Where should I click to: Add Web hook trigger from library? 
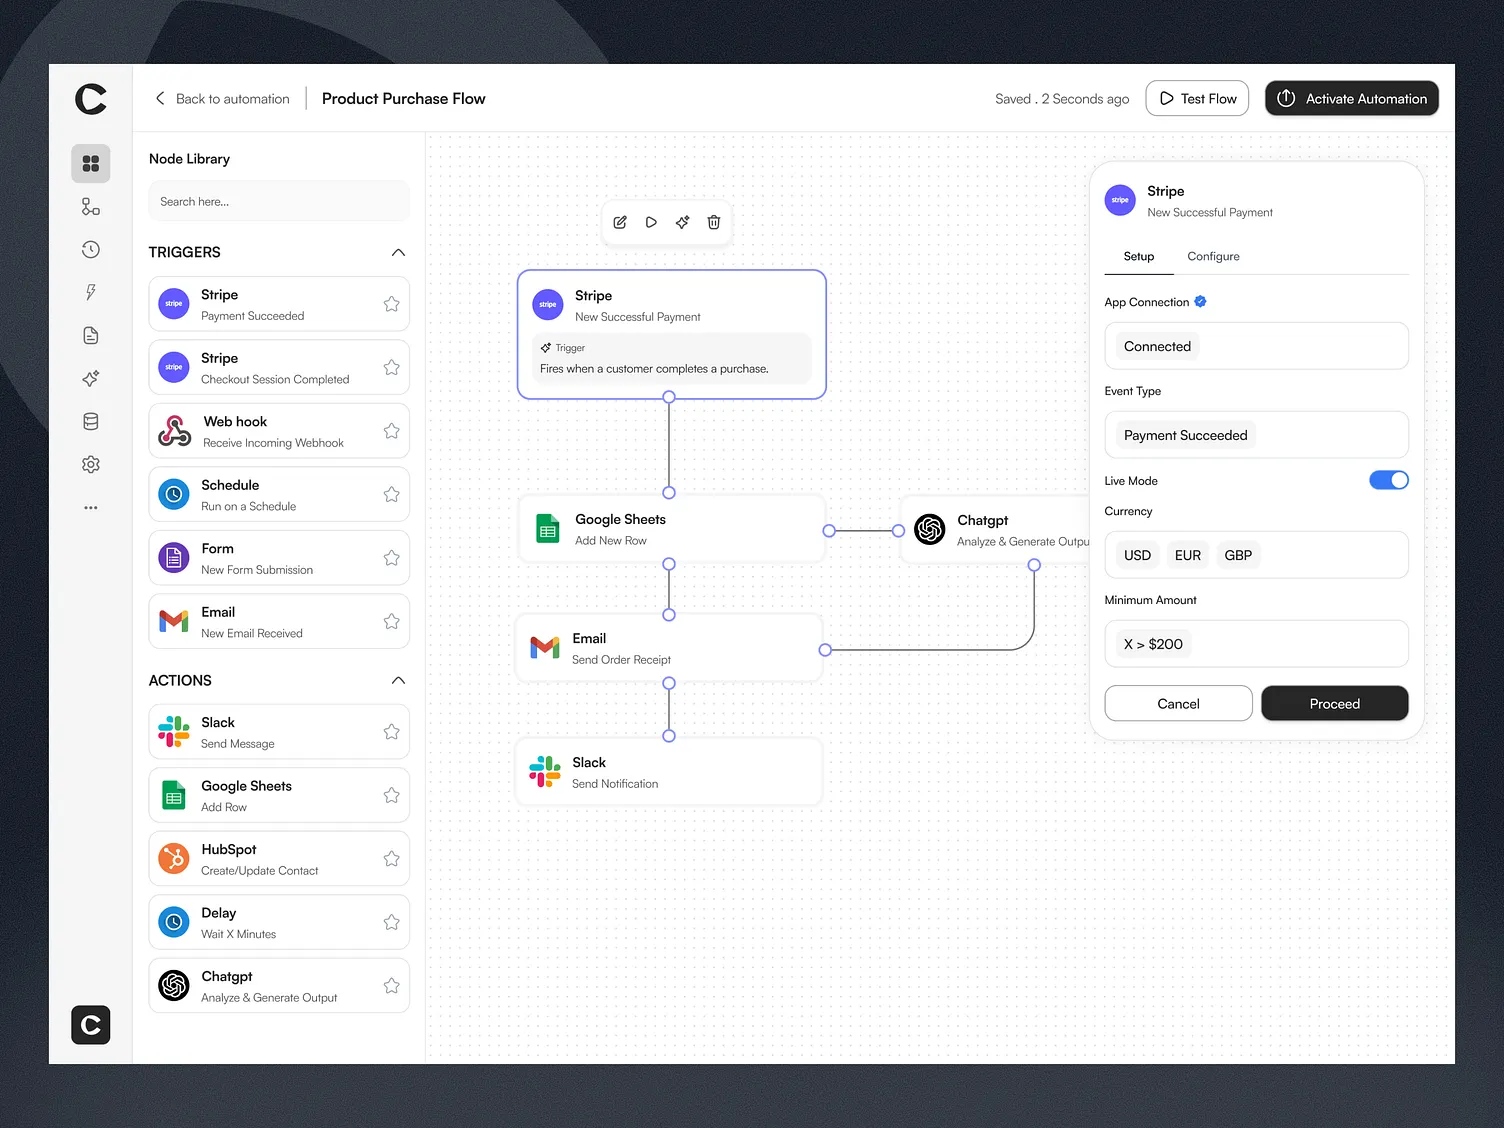(x=279, y=431)
